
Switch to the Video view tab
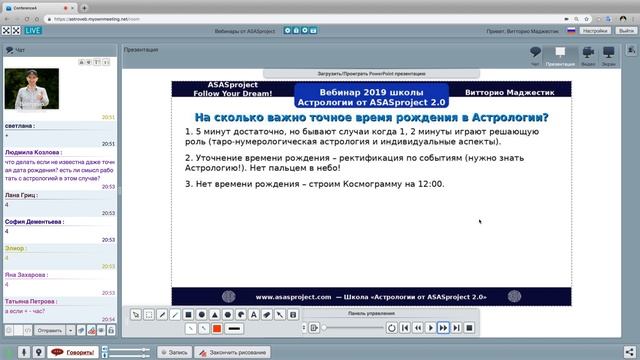pyautogui.click(x=588, y=56)
